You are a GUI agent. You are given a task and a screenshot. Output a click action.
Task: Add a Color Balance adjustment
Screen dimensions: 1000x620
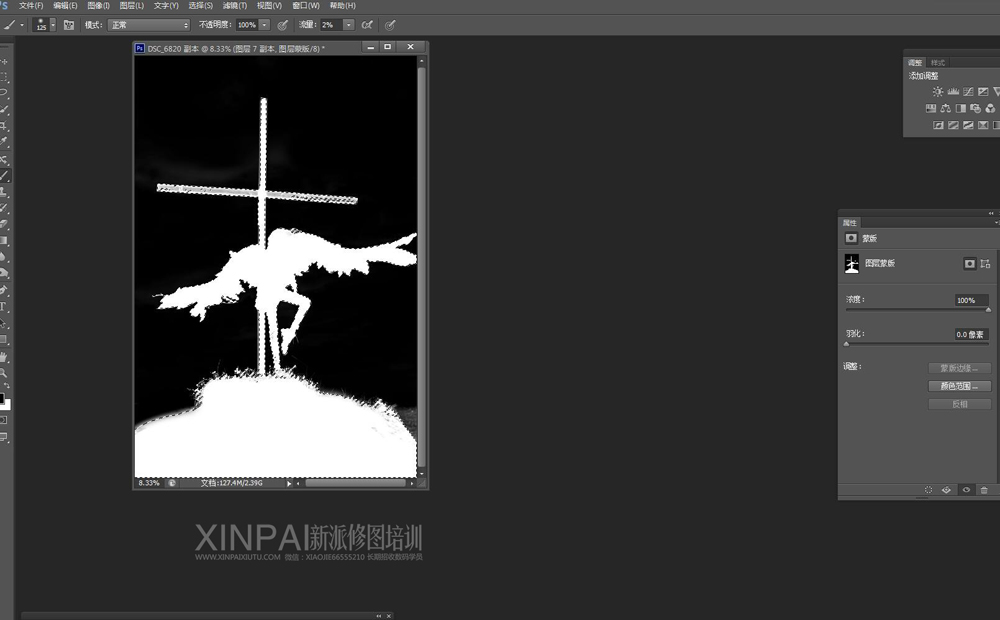(946, 108)
